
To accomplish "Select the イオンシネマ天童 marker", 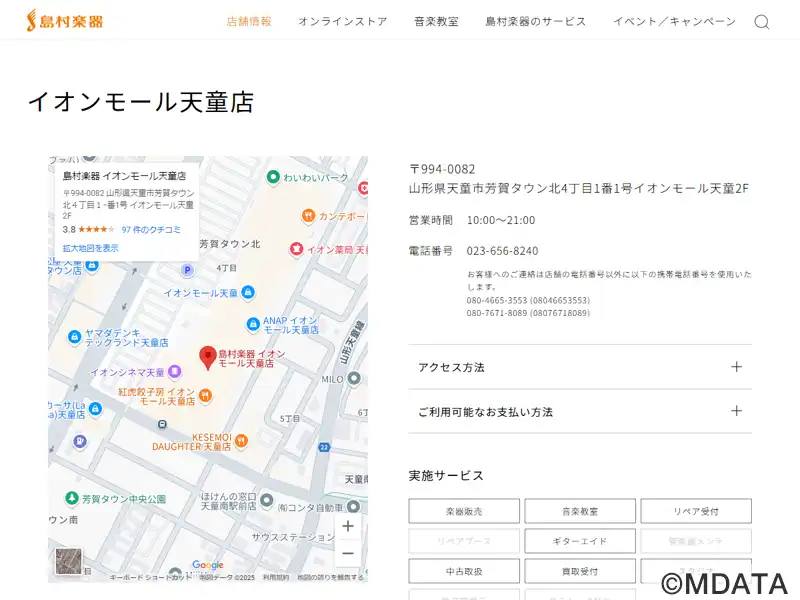I will click(174, 371).
